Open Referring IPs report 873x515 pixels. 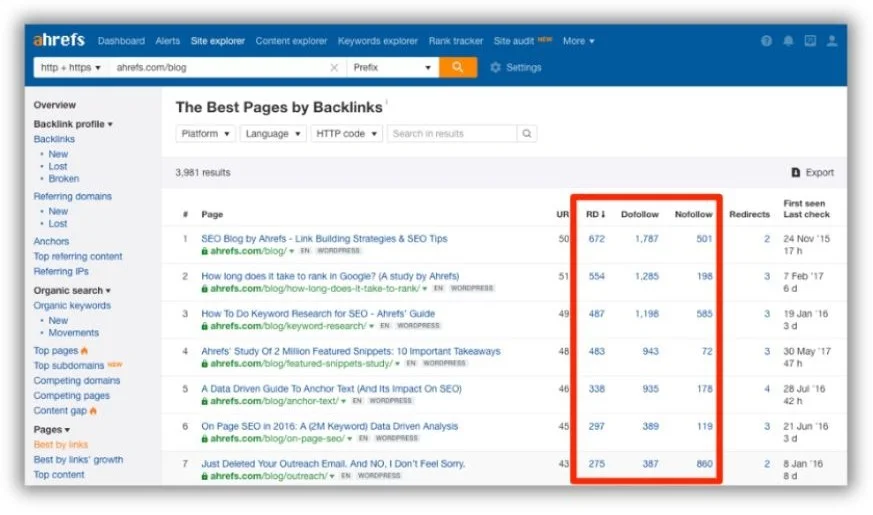pos(61,272)
